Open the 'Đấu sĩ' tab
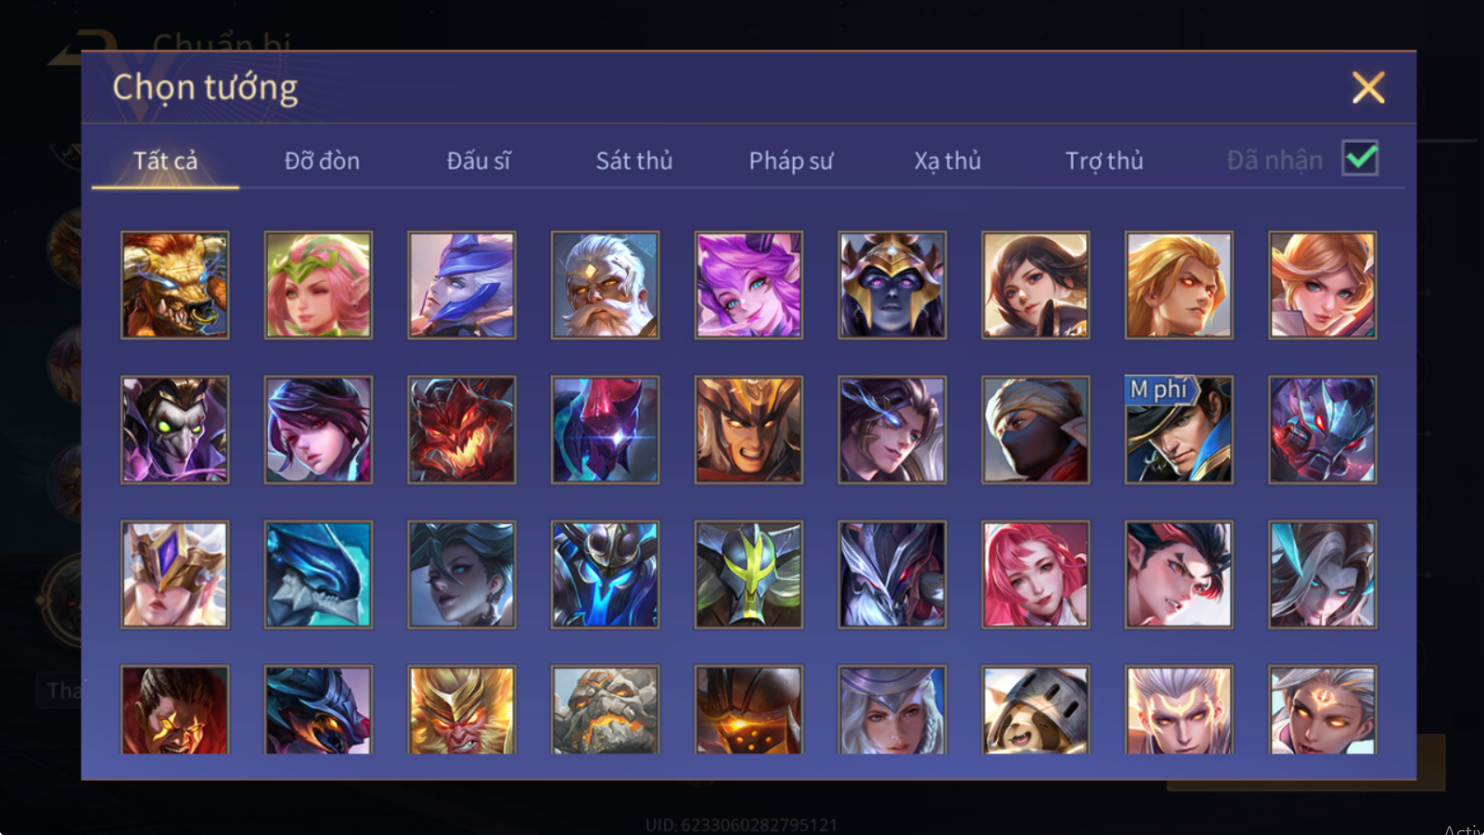The height and width of the screenshot is (835, 1484). (479, 160)
